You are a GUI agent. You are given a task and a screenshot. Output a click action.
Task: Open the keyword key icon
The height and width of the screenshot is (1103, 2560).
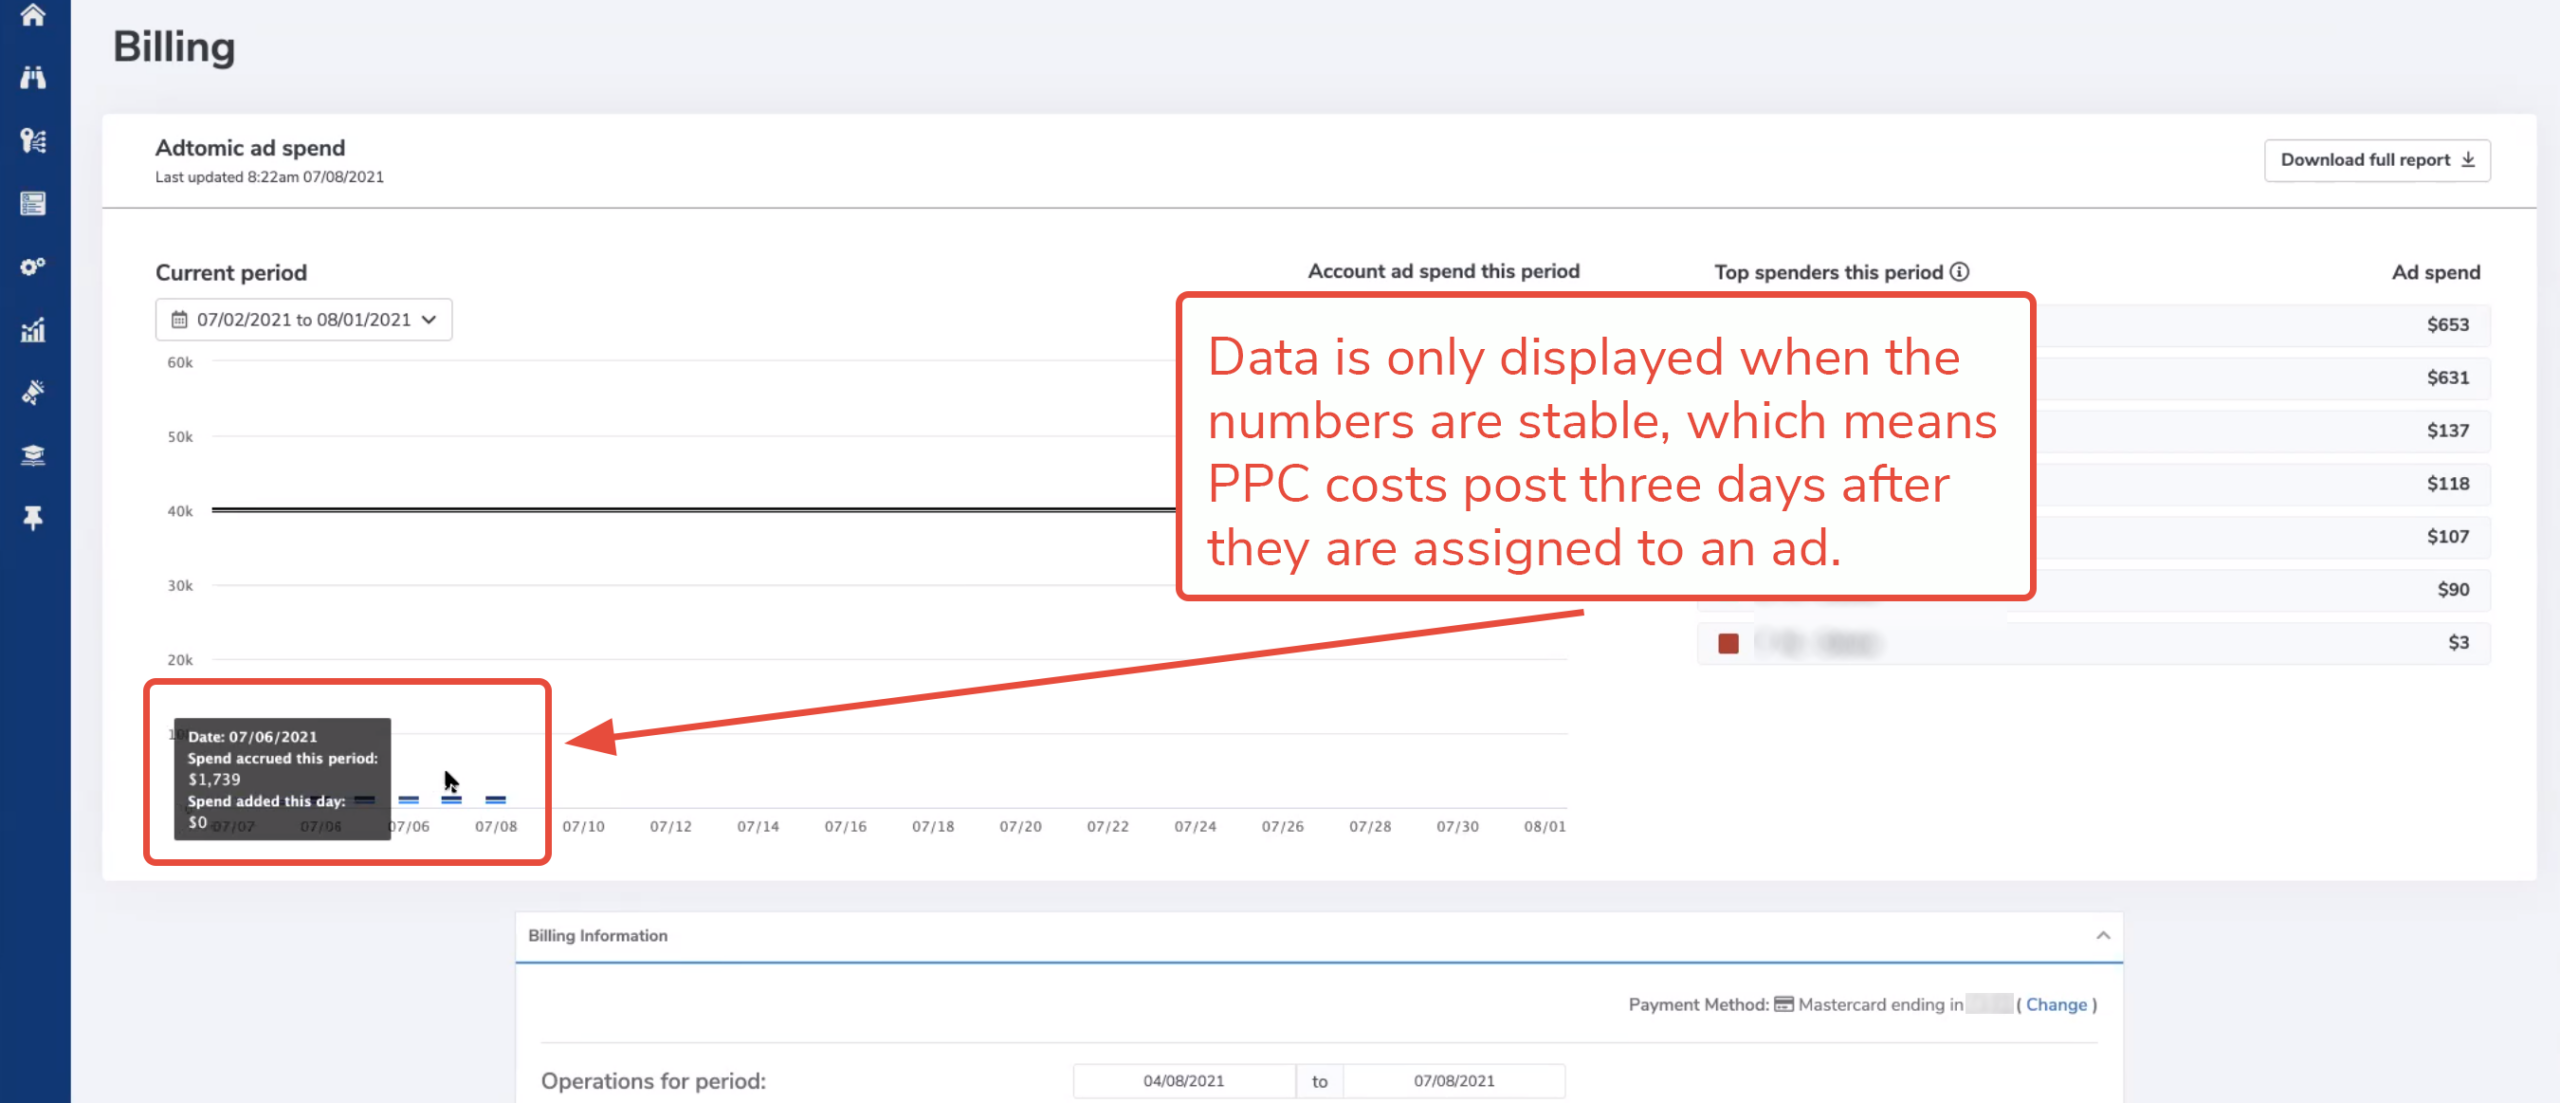33,140
